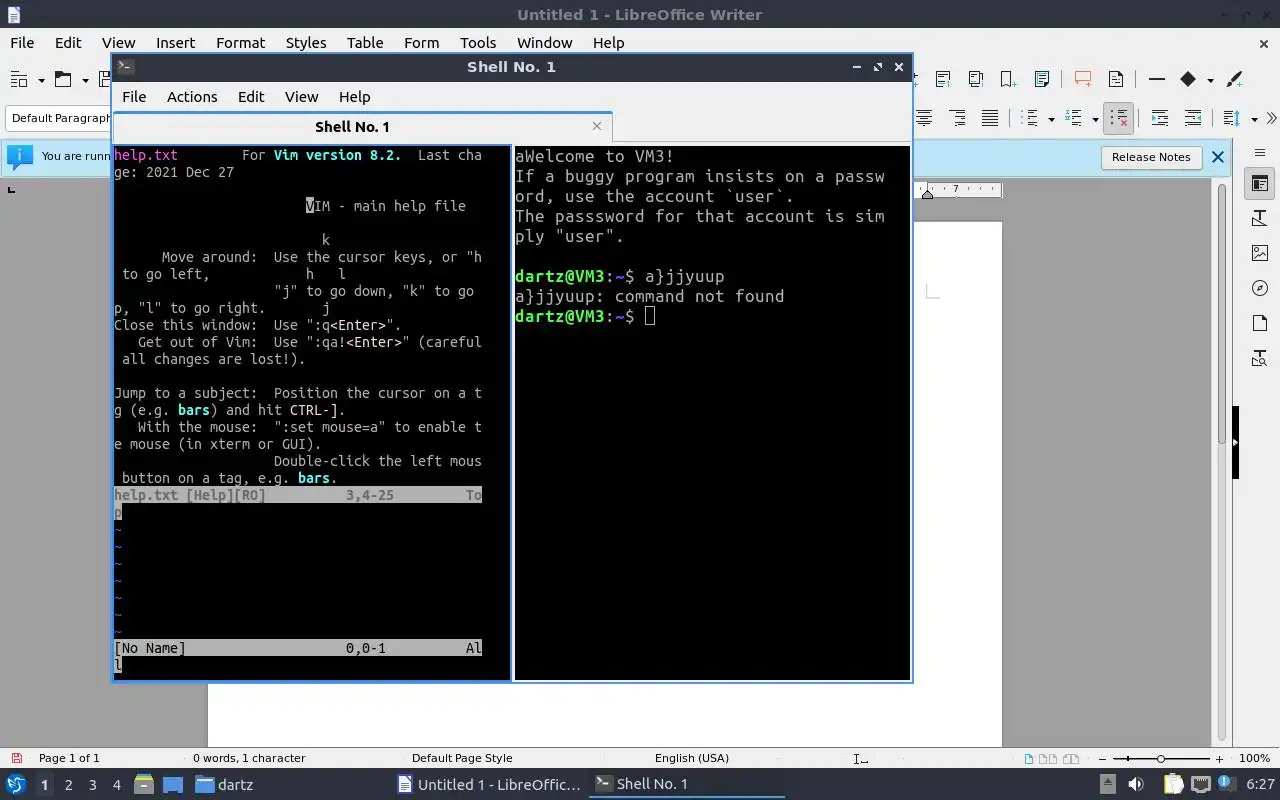The image size is (1280, 800).
Task: Click Track Changes document icon in Writer toolbar
Action: 1116,79
